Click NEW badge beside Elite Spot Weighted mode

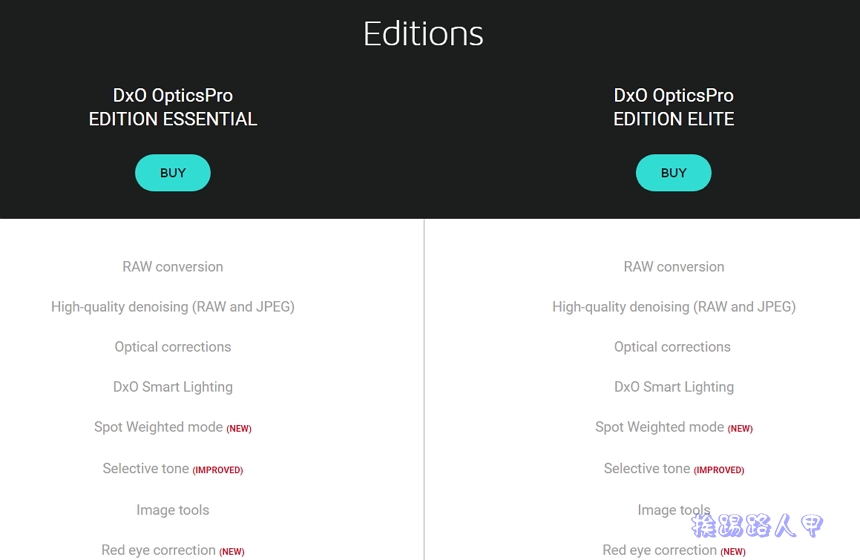740,428
